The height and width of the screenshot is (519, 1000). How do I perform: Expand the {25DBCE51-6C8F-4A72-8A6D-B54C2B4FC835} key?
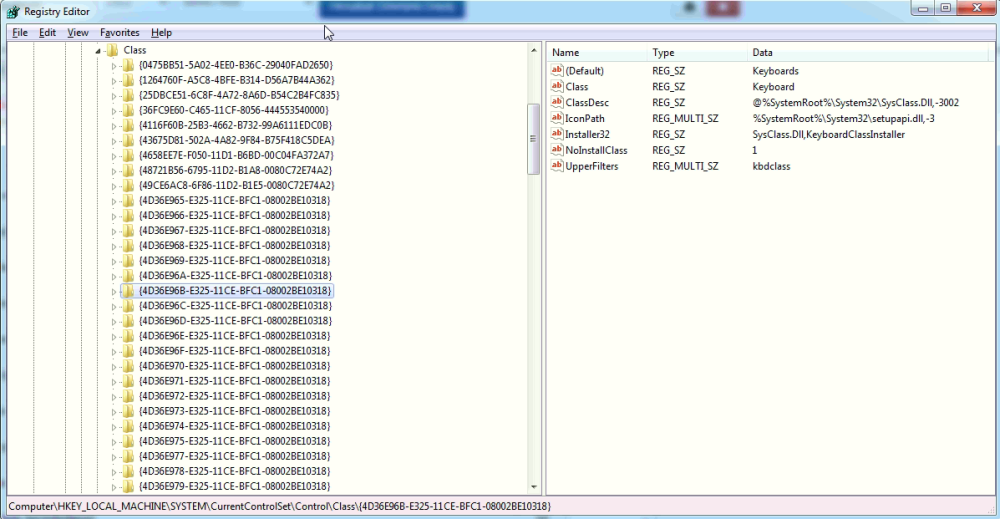click(114, 96)
